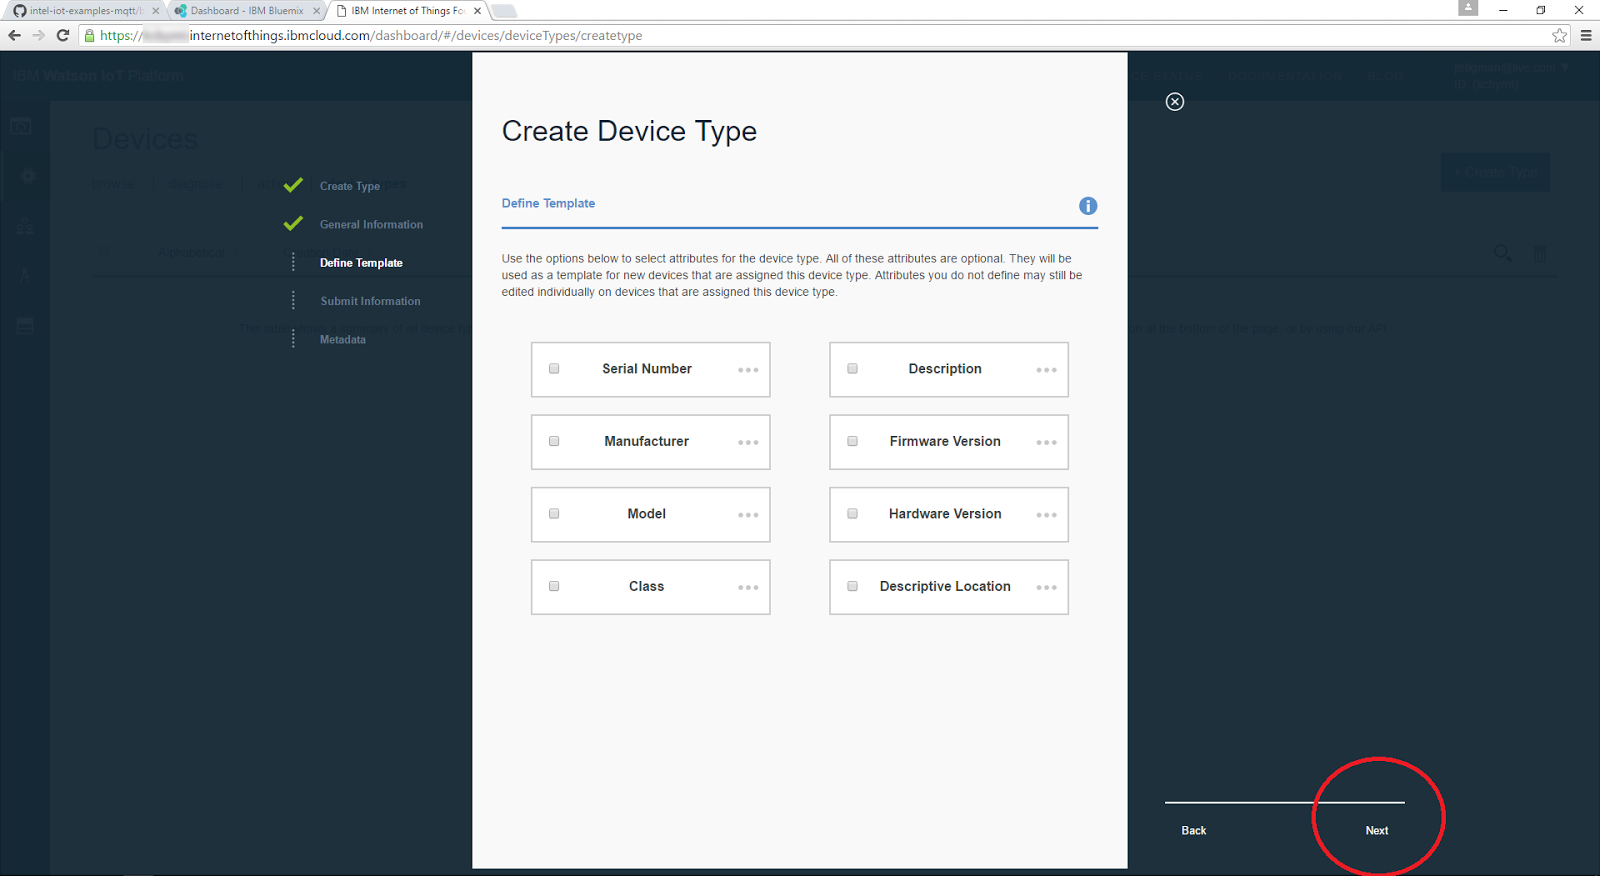Switch to the Dashboard - IBM Bluemix tab
Image resolution: width=1600 pixels, height=876 pixels.
coord(246,11)
